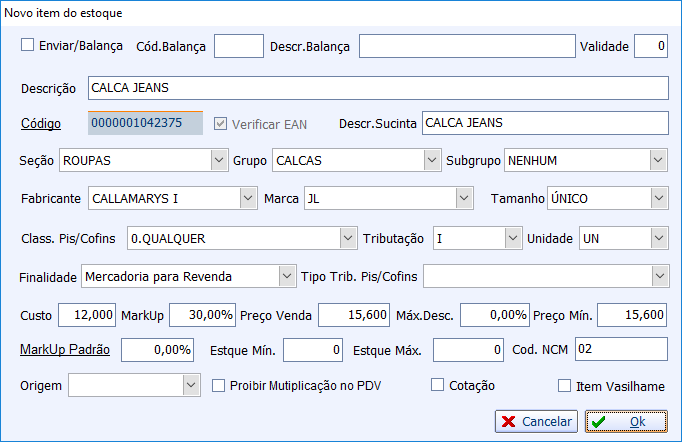Click the Preço Venda field

[x=354, y=314]
